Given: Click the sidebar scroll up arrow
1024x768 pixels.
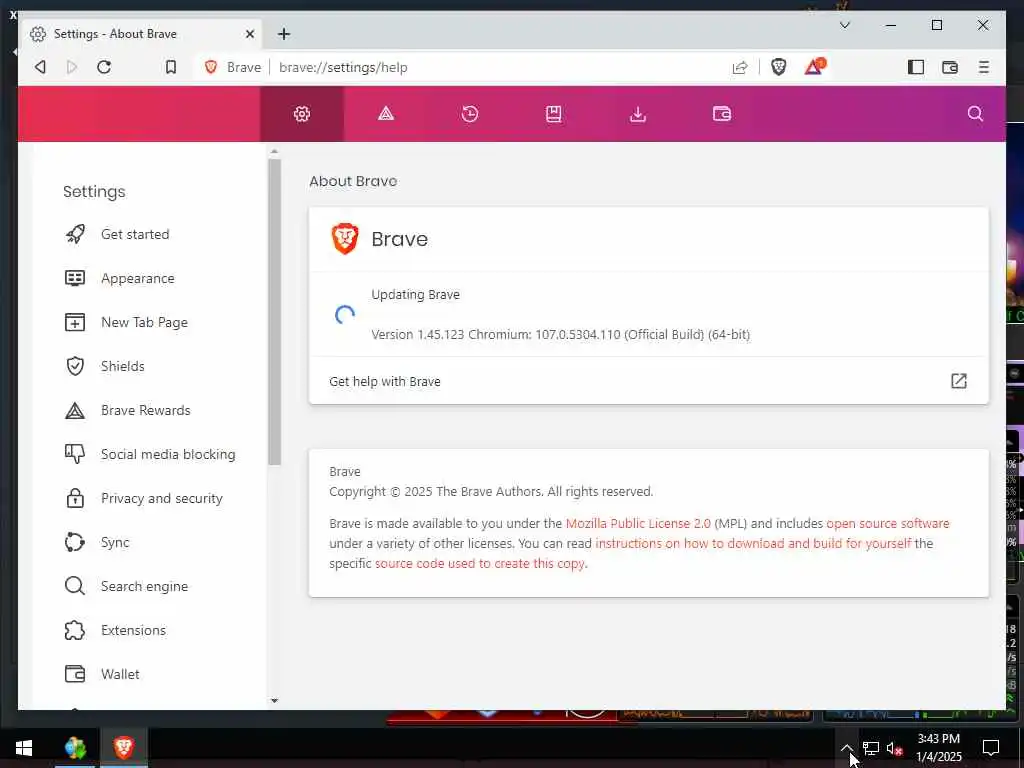Looking at the screenshot, I should coord(274,151).
